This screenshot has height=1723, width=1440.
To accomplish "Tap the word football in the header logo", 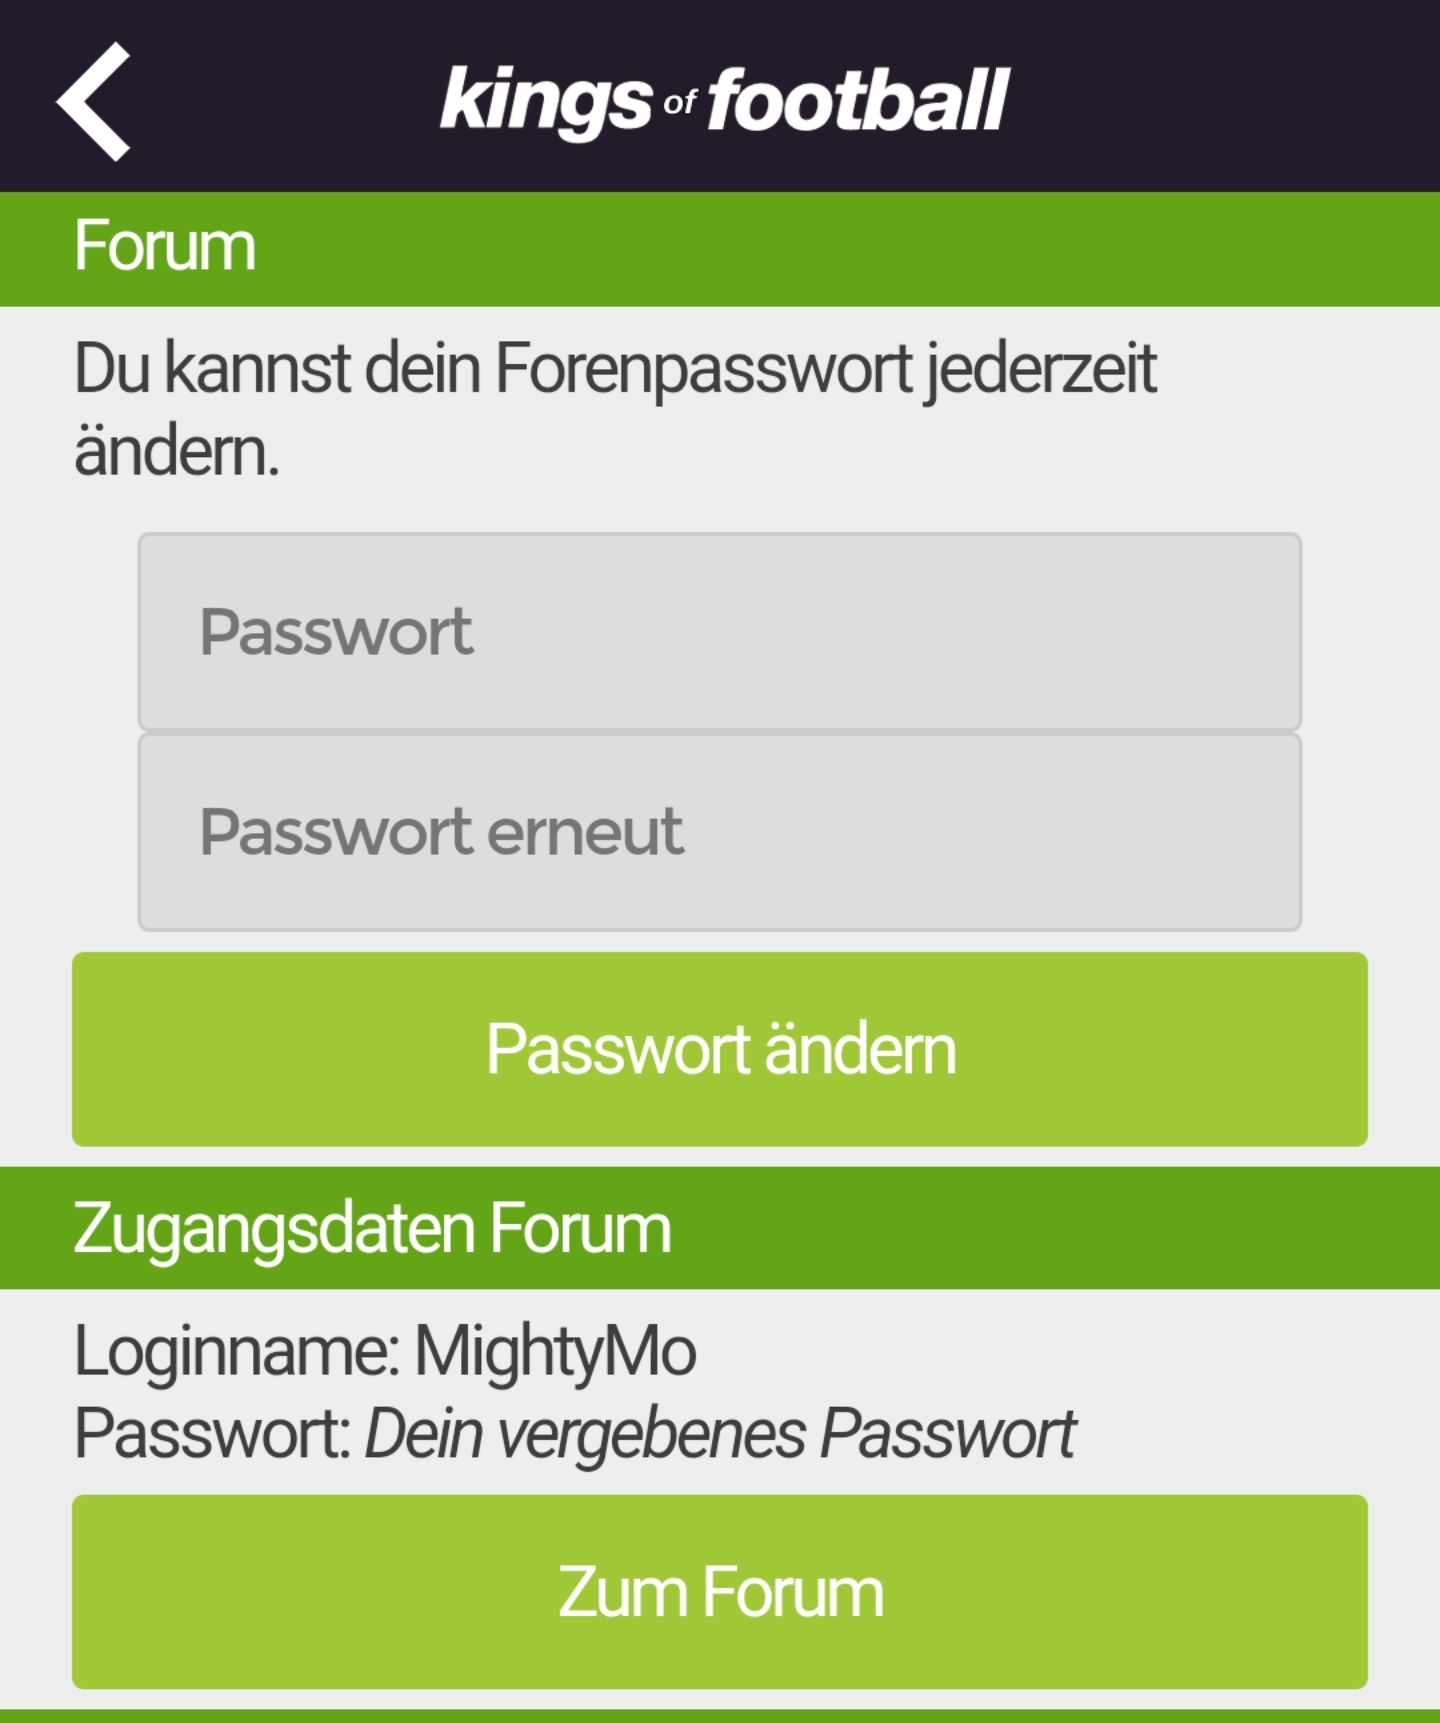I will coord(858,100).
